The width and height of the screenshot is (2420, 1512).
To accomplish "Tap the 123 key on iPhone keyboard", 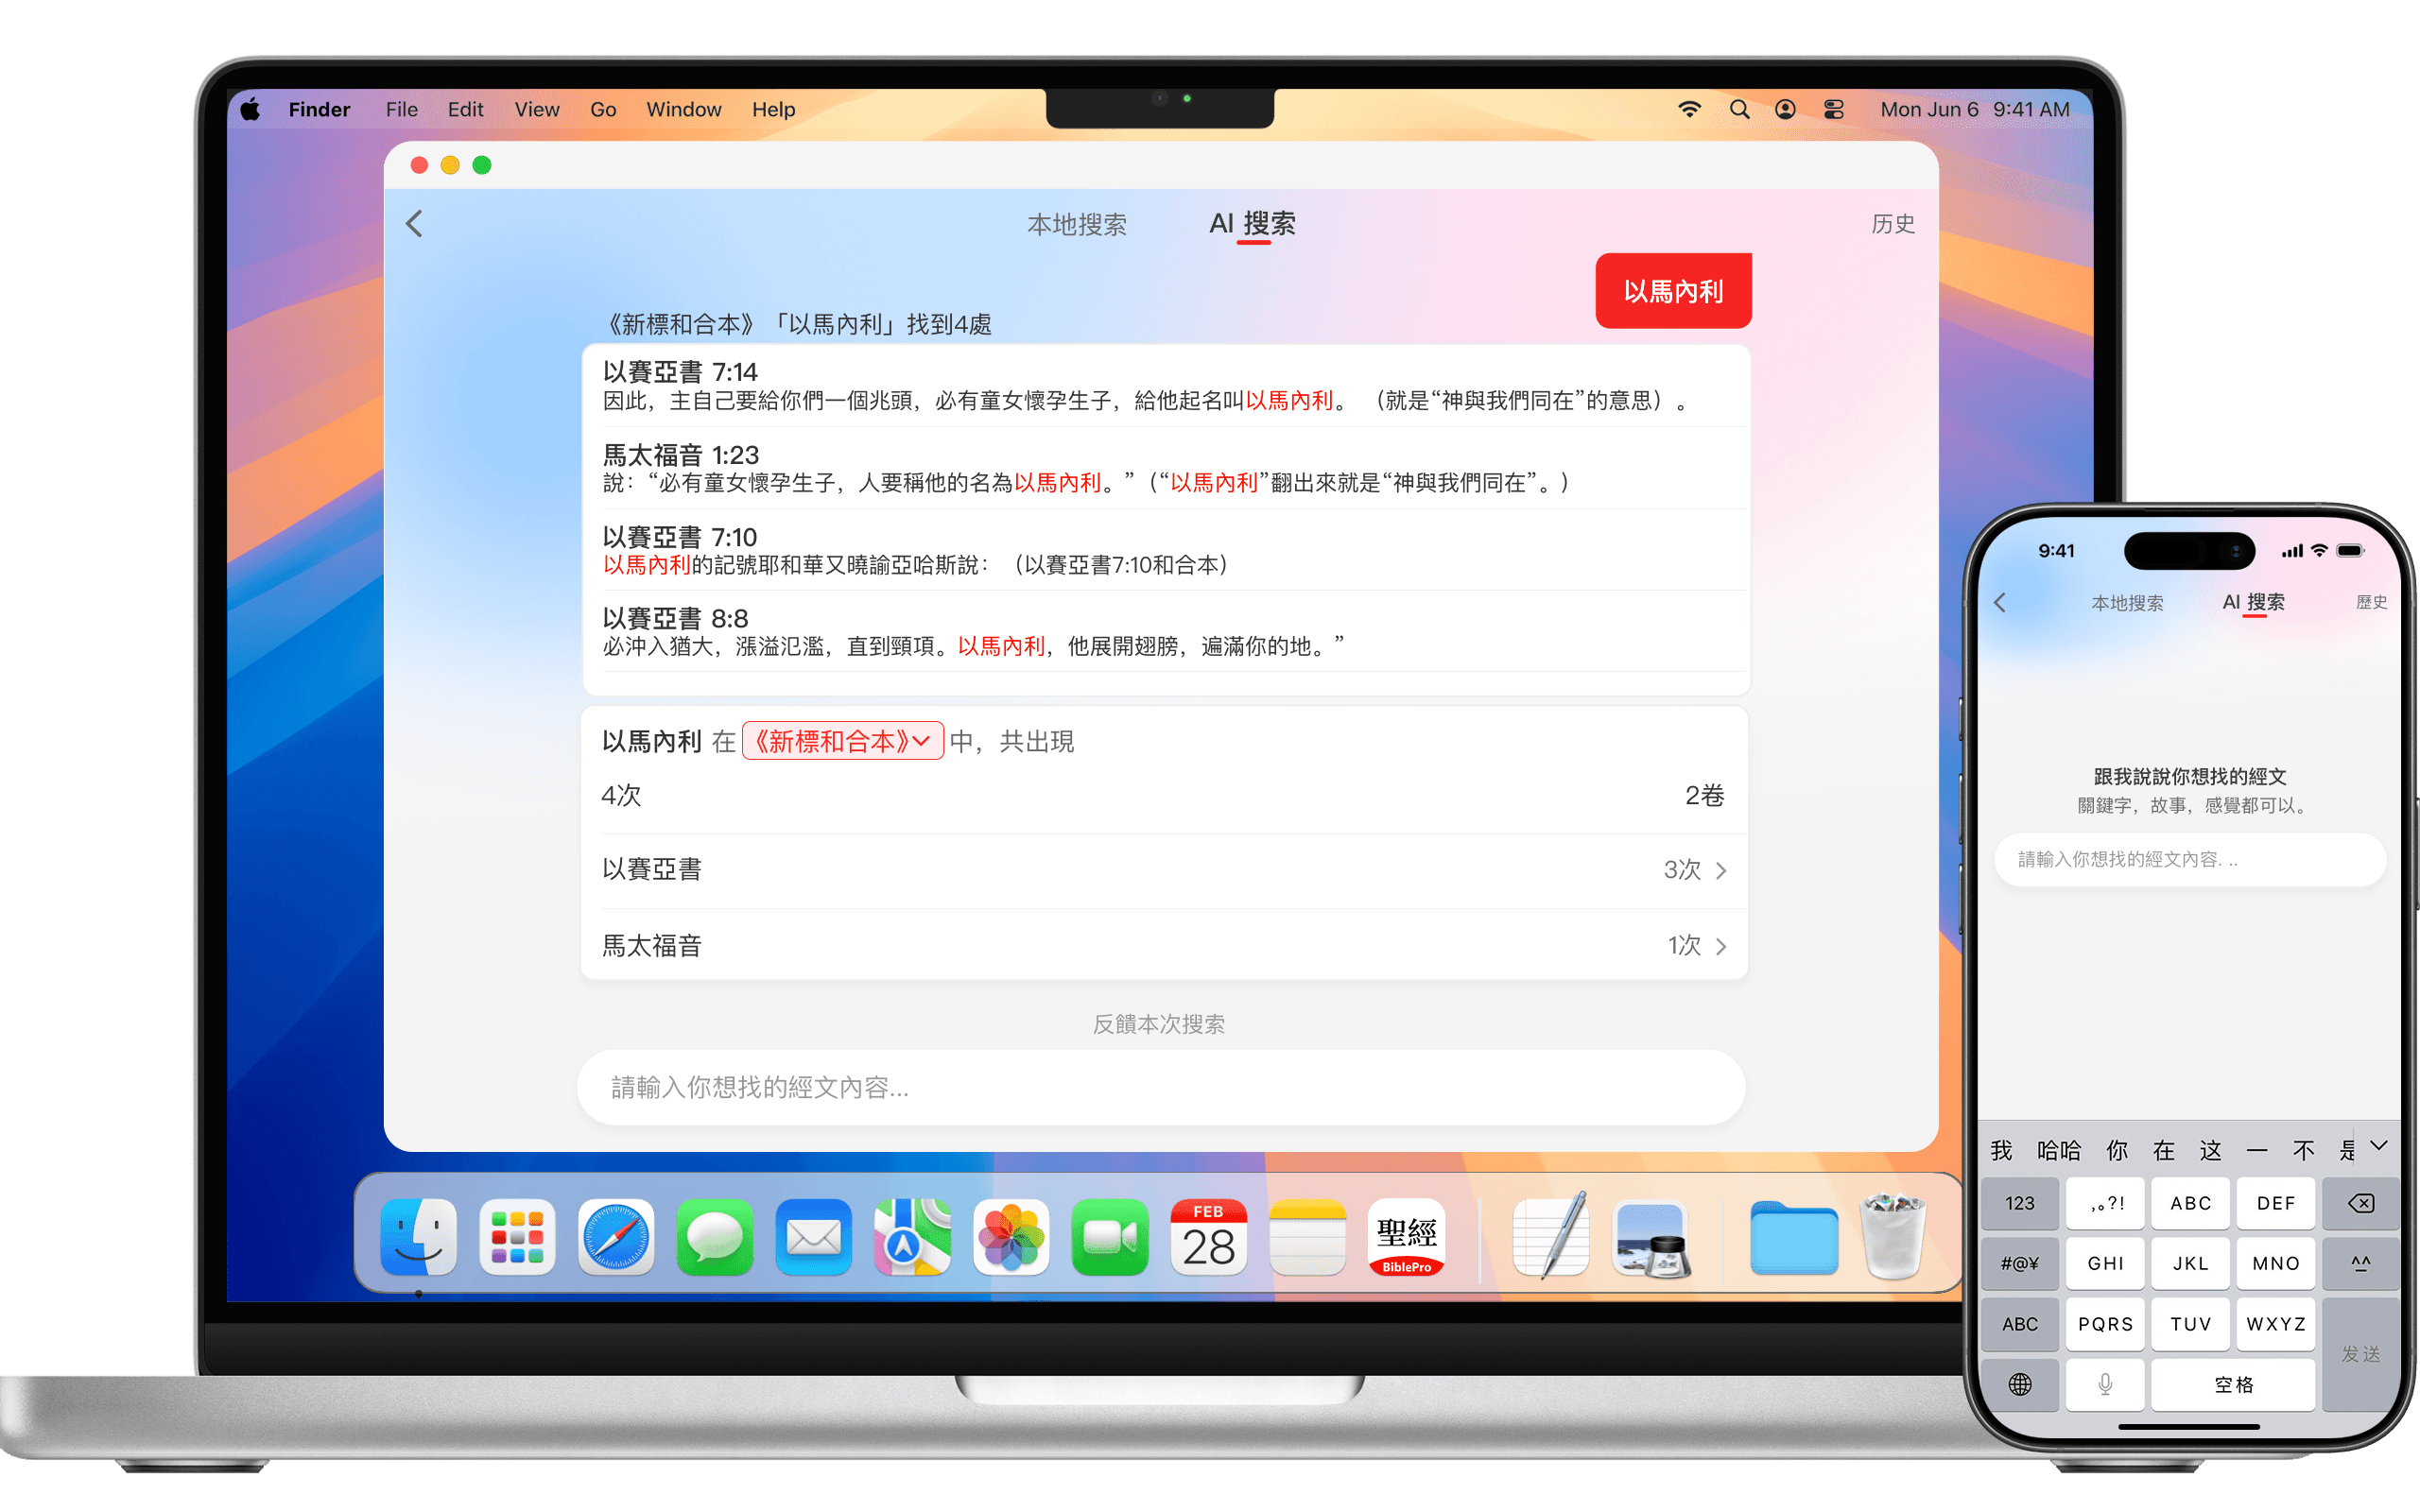I will 2020,1203.
